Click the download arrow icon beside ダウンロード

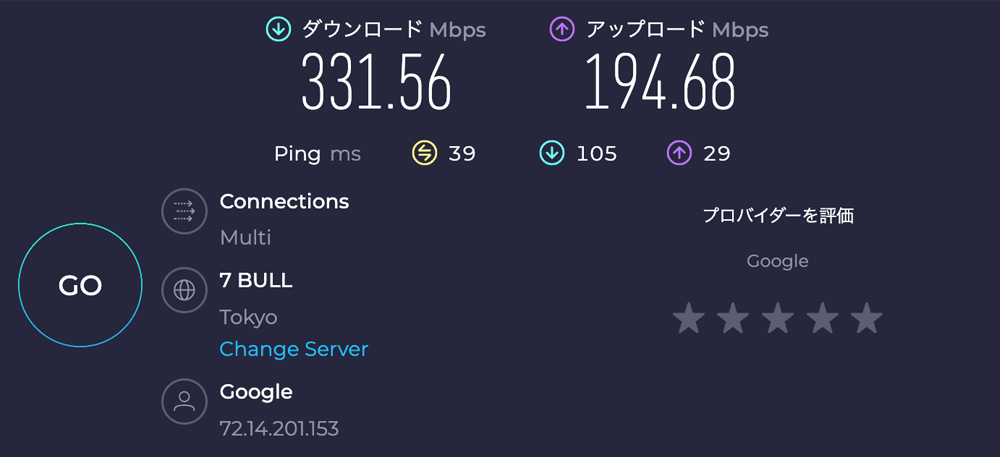(279, 30)
